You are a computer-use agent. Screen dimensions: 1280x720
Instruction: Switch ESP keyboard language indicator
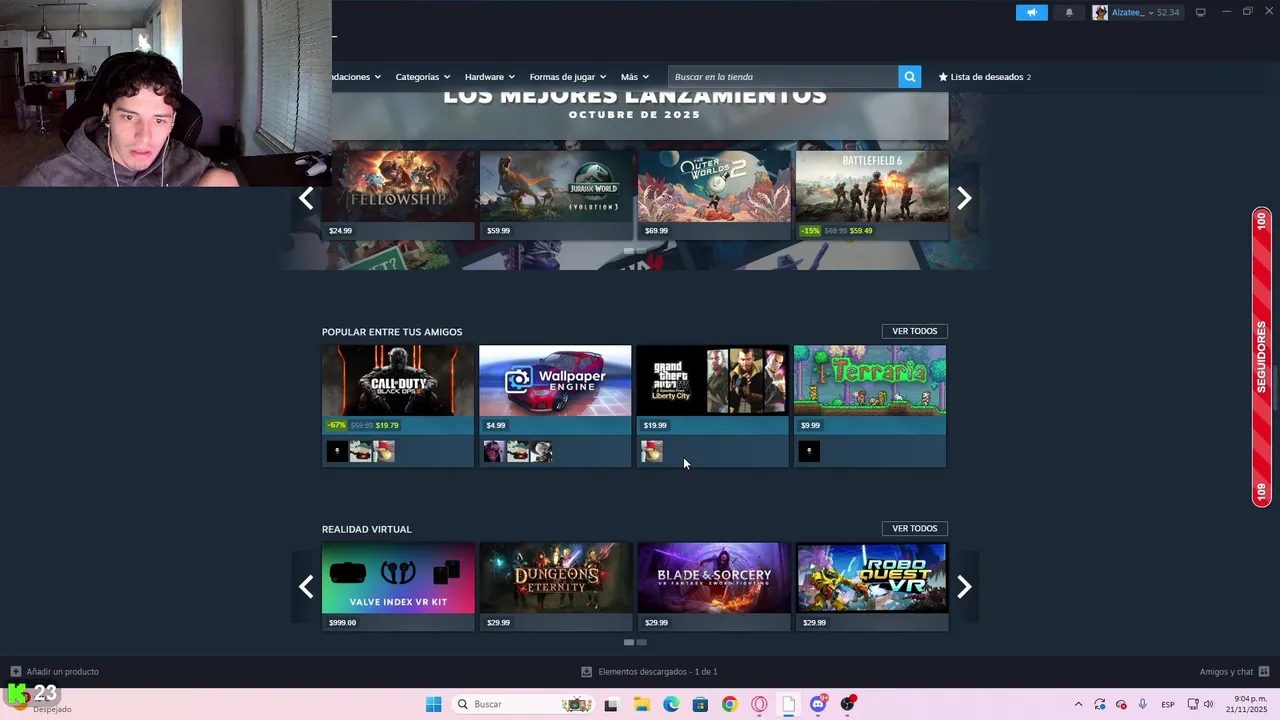pyautogui.click(x=1168, y=704)
